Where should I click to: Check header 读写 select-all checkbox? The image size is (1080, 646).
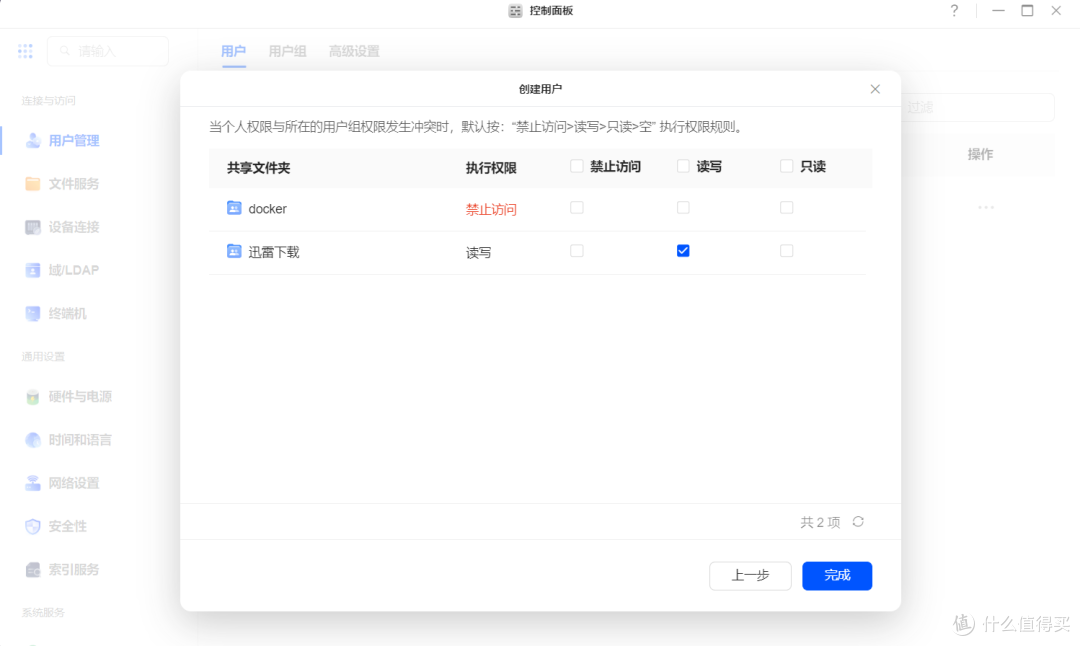tap(683, 166)
